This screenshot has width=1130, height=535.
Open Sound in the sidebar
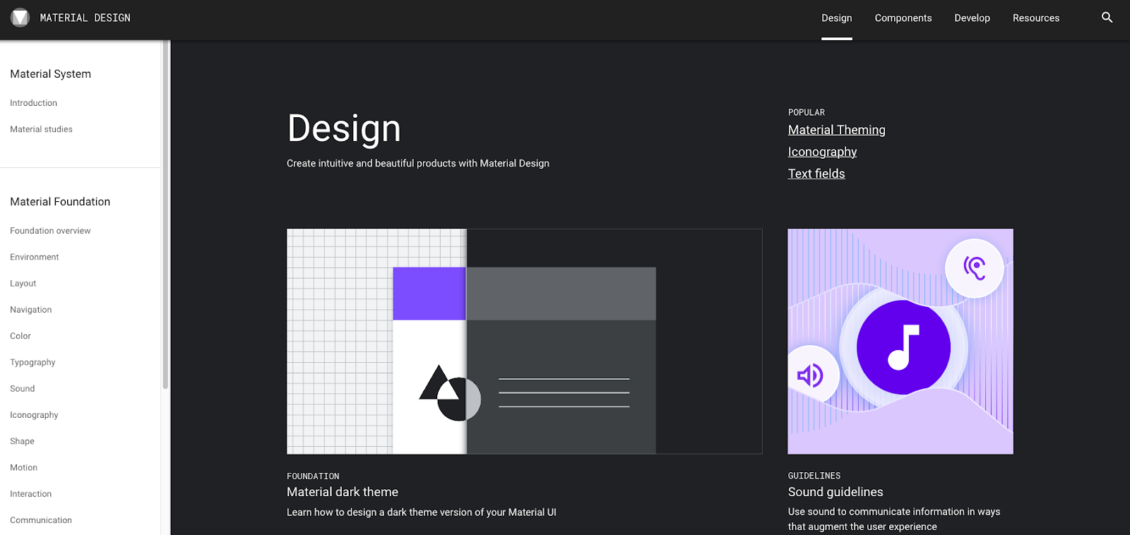[x=22, y=389]
